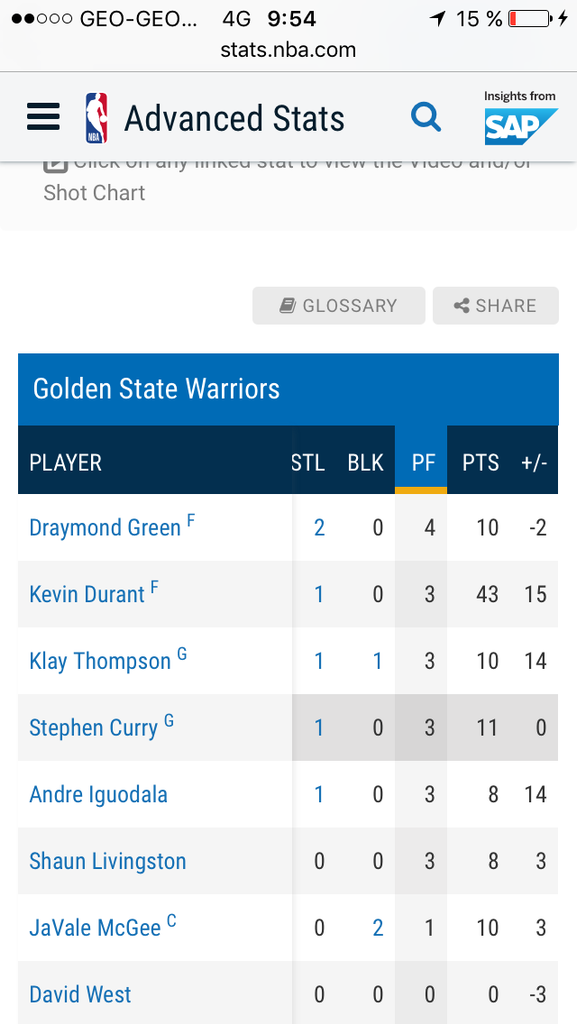Tap the NBA logo icon
577x1024 pixels.
pos(97,118)
